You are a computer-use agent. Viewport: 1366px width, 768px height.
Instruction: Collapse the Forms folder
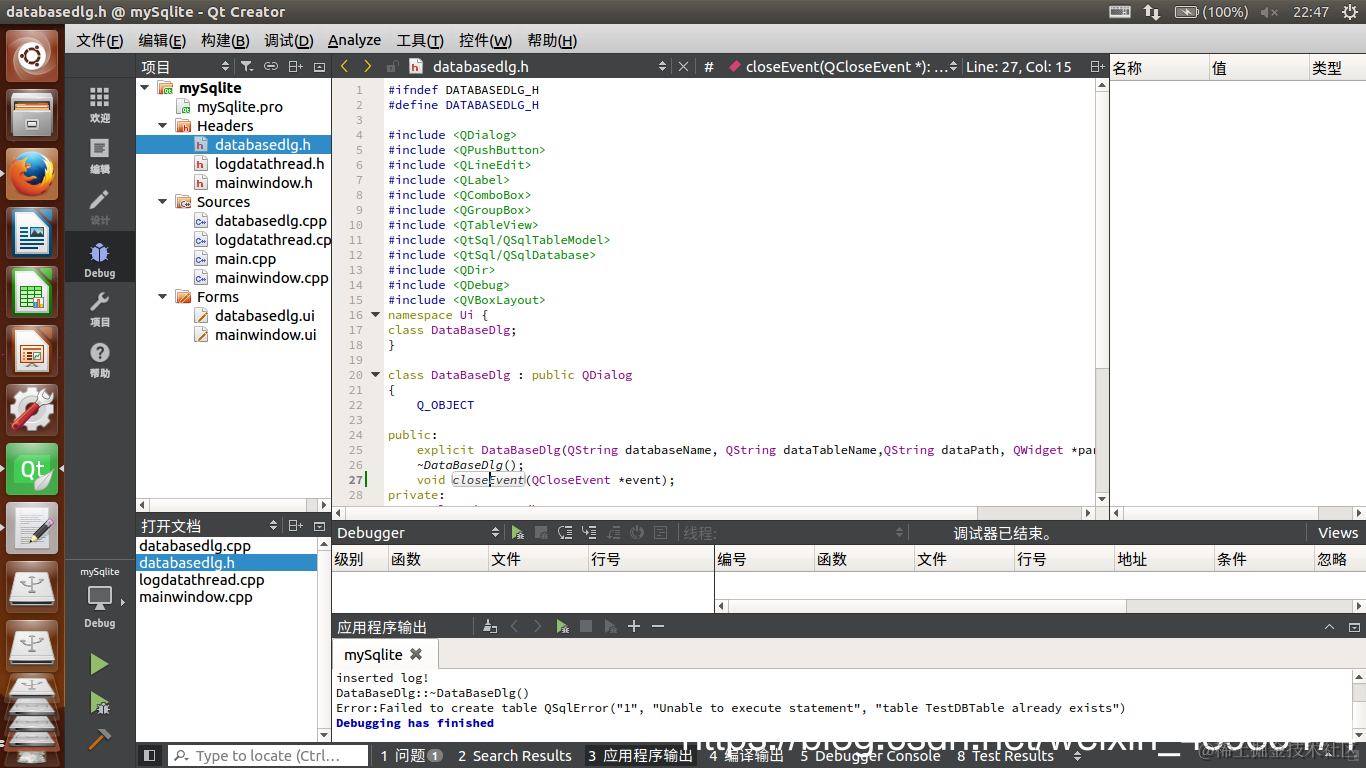coord(163,297)
